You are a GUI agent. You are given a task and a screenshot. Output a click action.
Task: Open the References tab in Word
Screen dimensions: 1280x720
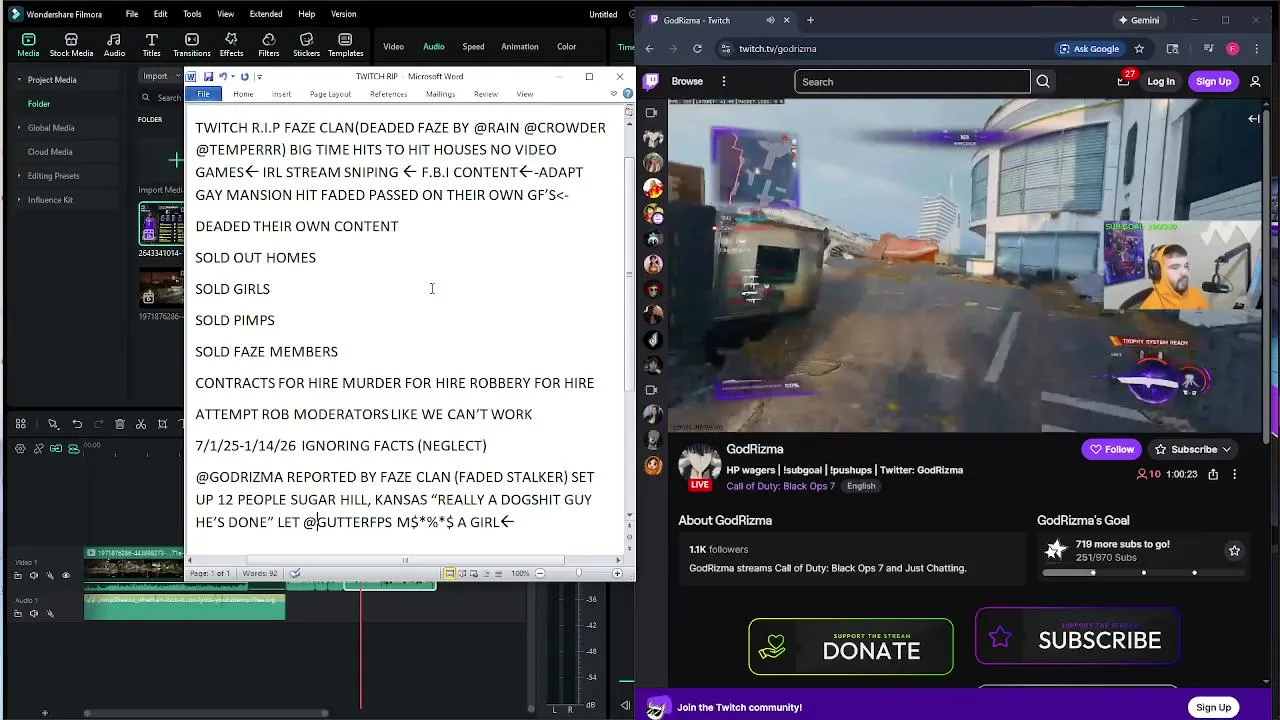click(388, 94)
